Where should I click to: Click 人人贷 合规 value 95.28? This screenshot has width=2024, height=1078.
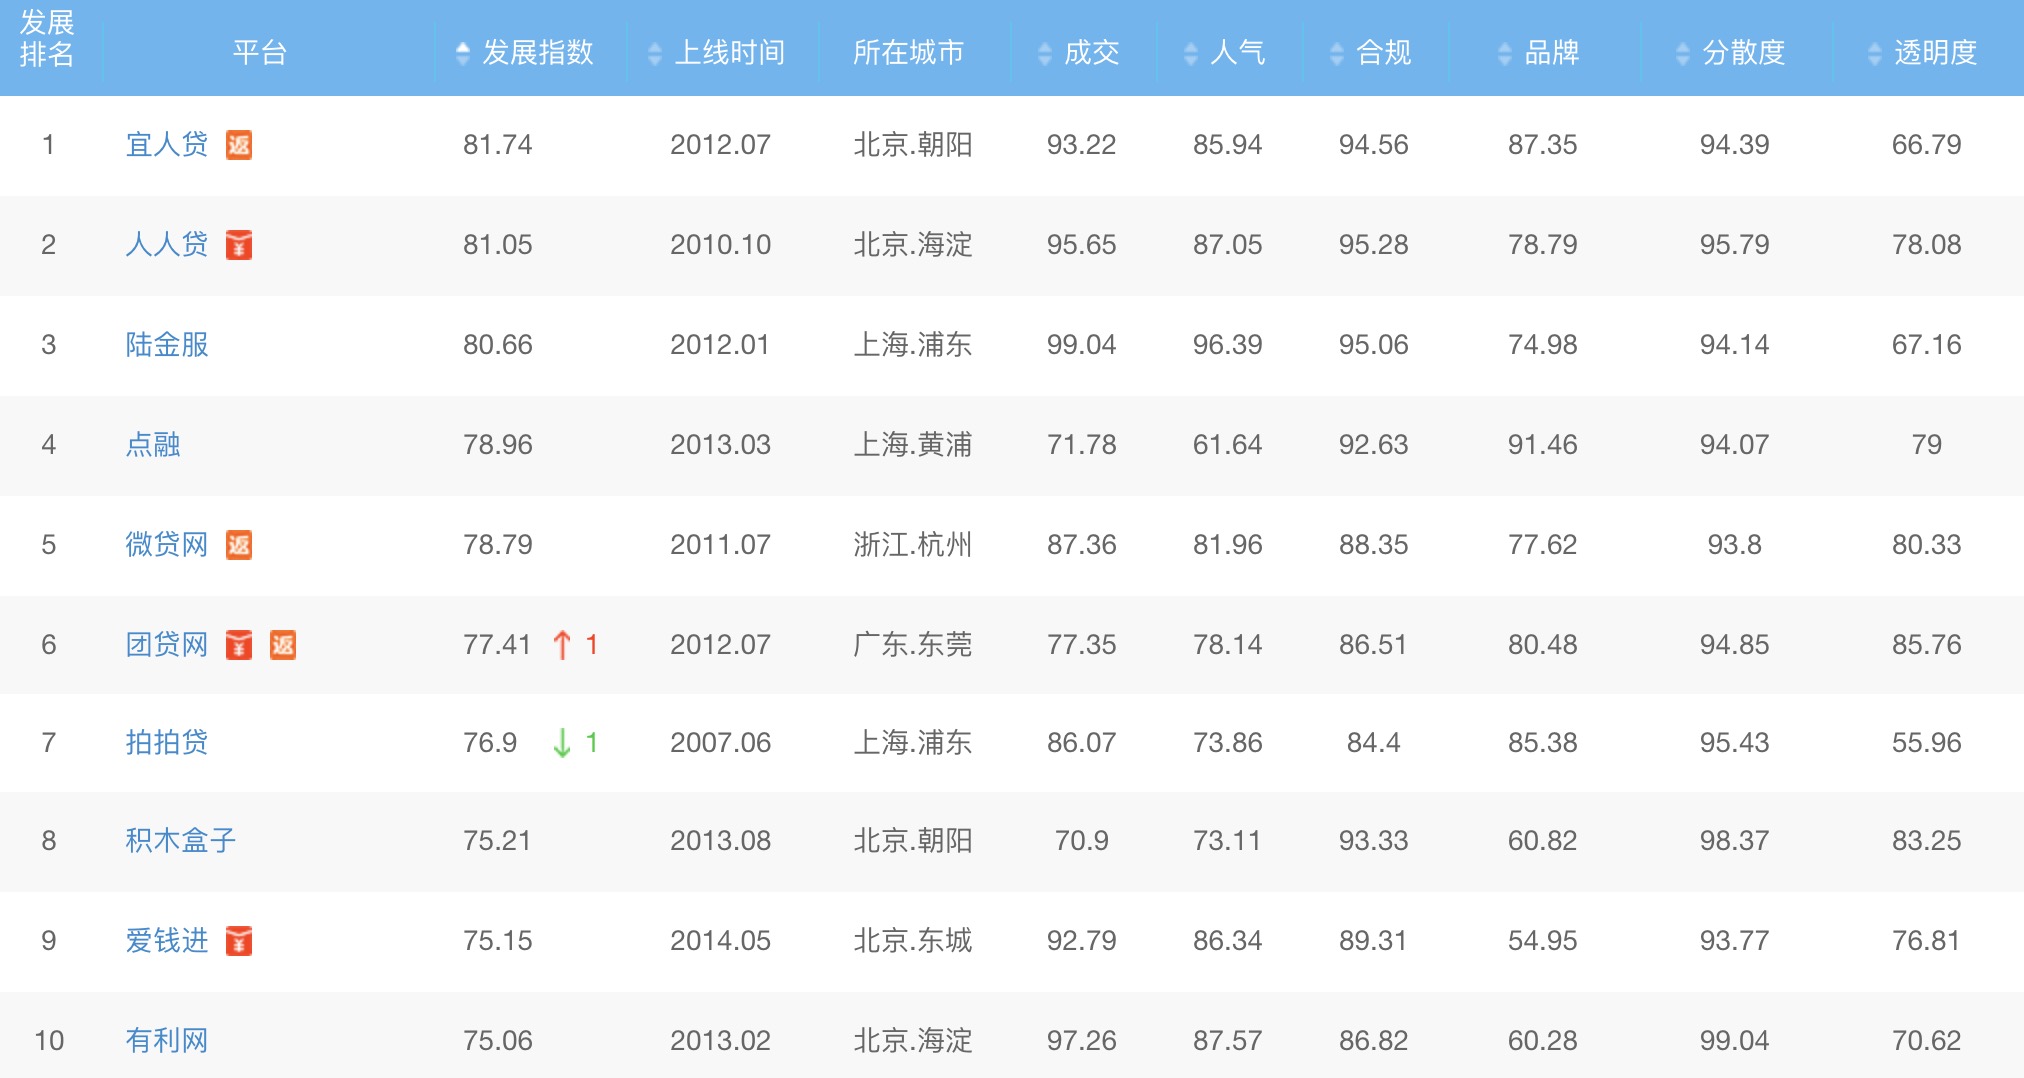pos(1374,245)
